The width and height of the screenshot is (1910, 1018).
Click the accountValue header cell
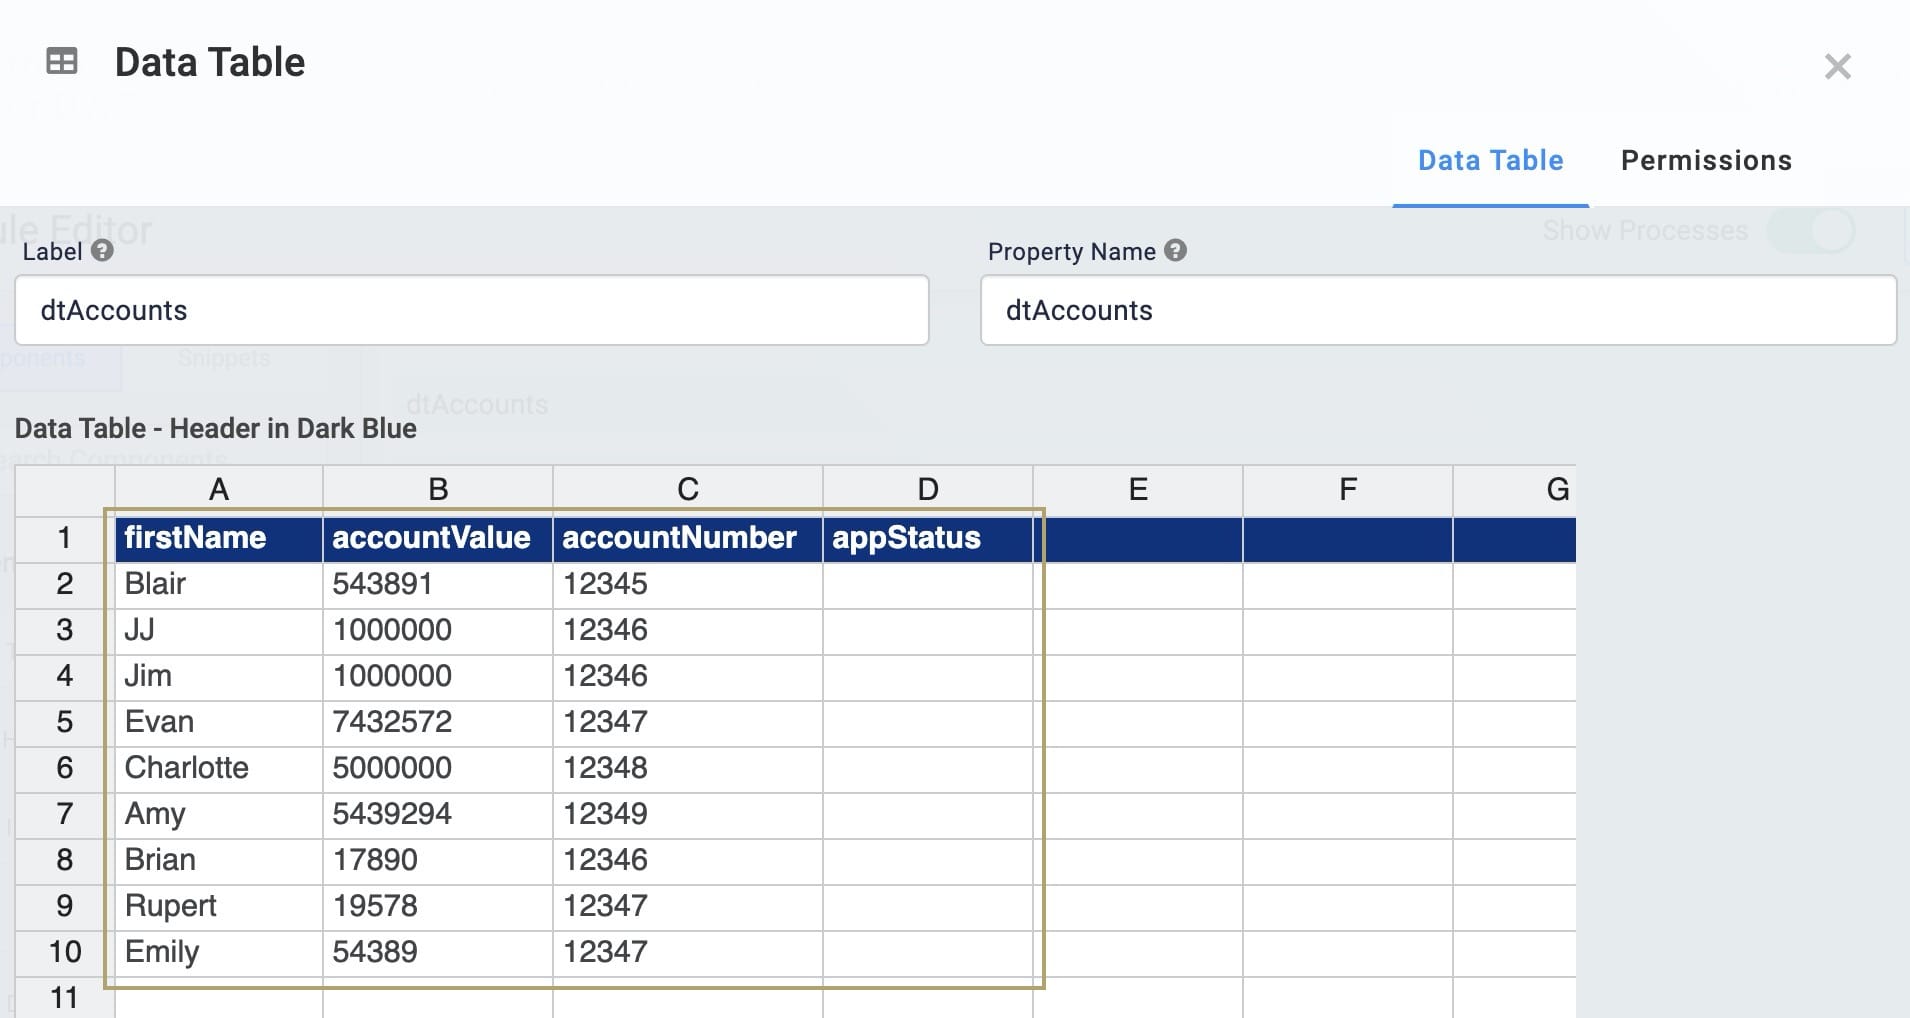point(438,539)
